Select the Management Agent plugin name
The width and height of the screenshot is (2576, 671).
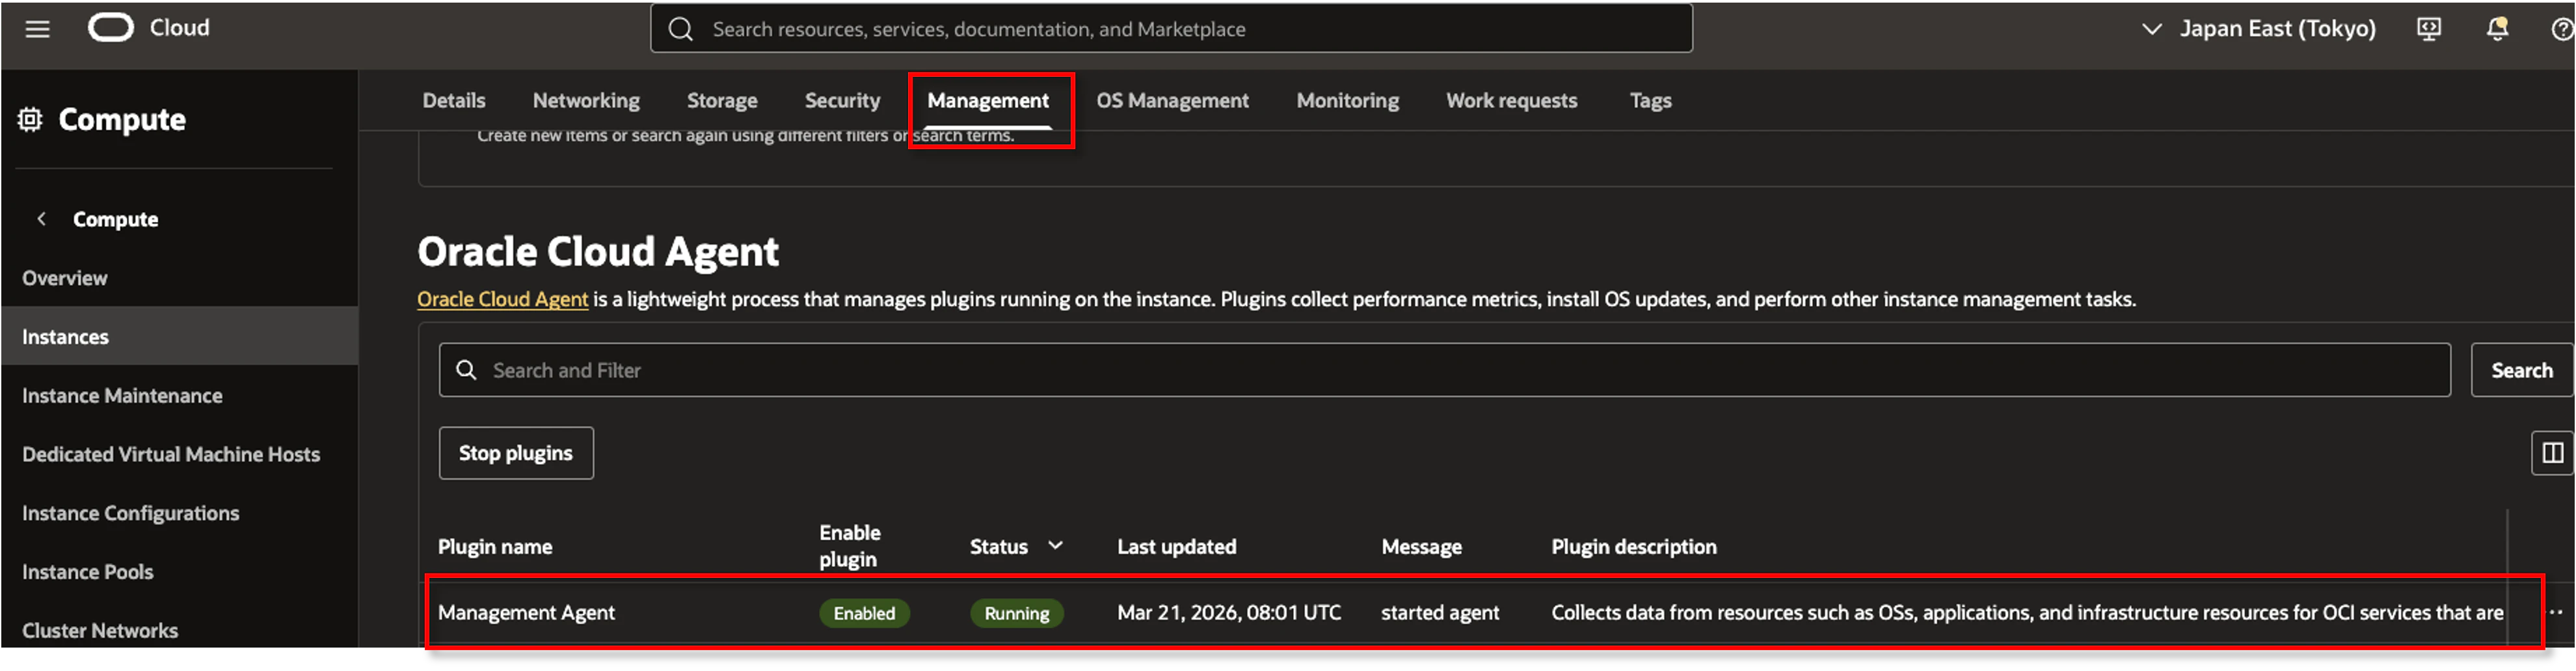(x=526, y=612)
